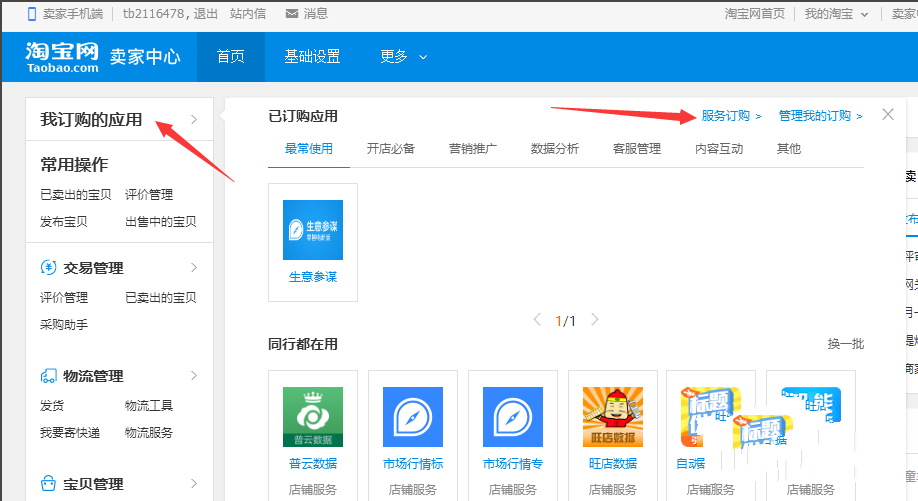This screenshot has height=501, width=918.
Task: Expand the 宝贝管理 section chevron
Action: click(194, 483)
